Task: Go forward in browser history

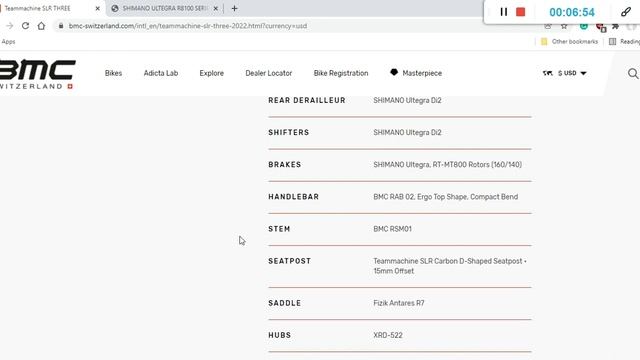Action: tap(10, 26)
